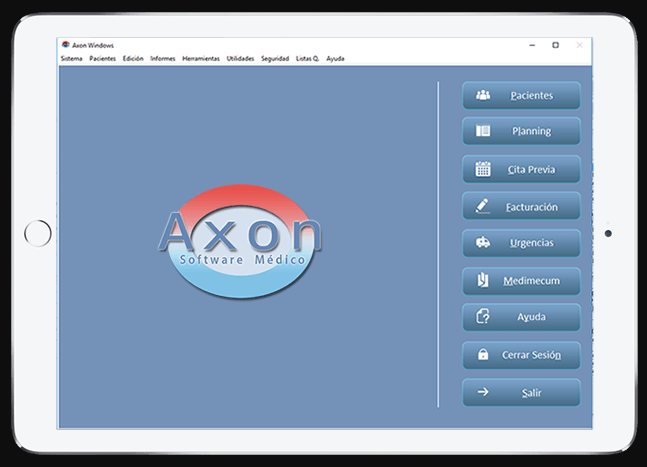Image resolution: width=647 pixels, height=467 pixels.
Task: Open the Listas Q. menu
Action: pyautogui.click(x=307, y=59)
